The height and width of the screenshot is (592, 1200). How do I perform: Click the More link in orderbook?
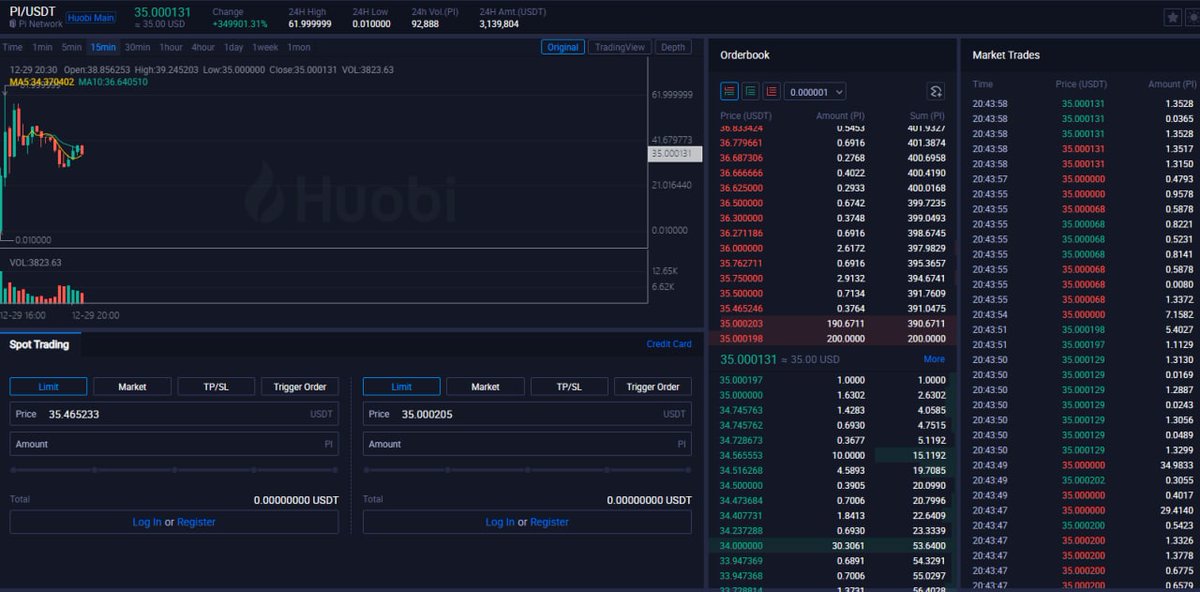[934, 359]
